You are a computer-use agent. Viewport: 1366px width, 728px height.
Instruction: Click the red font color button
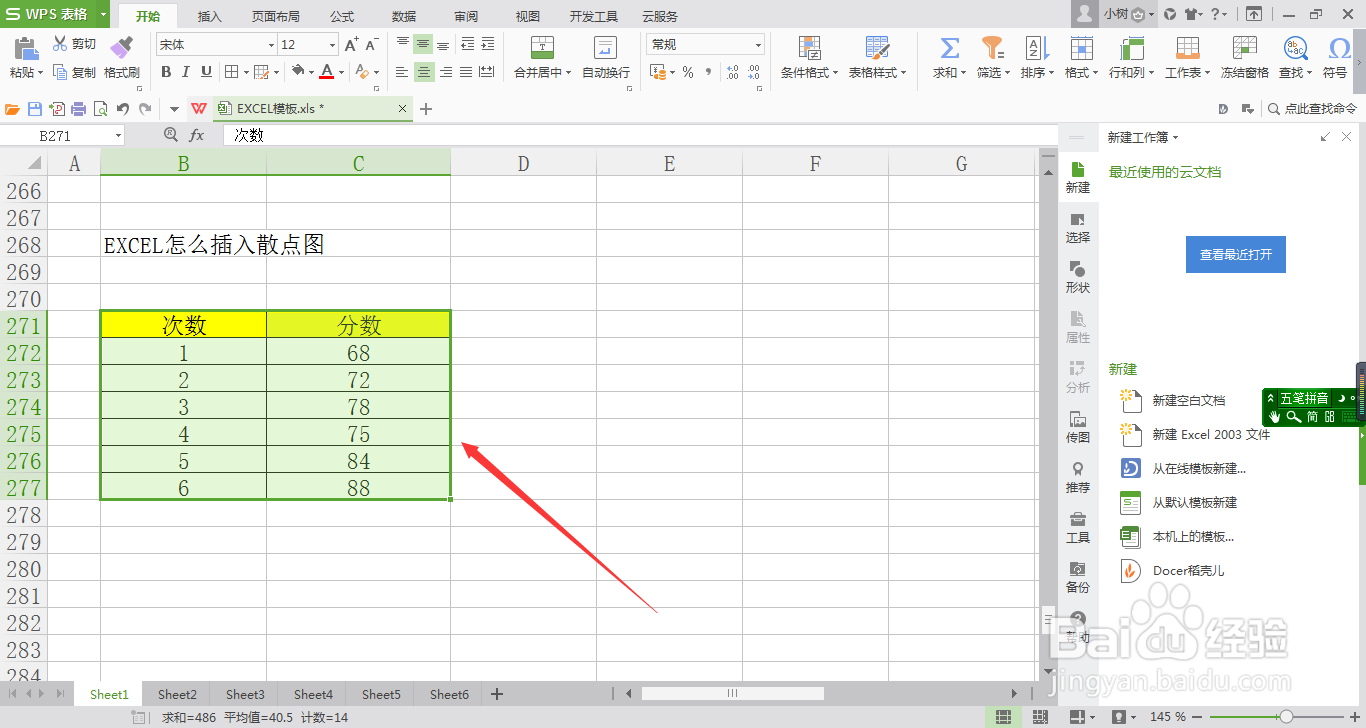[x=326, y=72]
